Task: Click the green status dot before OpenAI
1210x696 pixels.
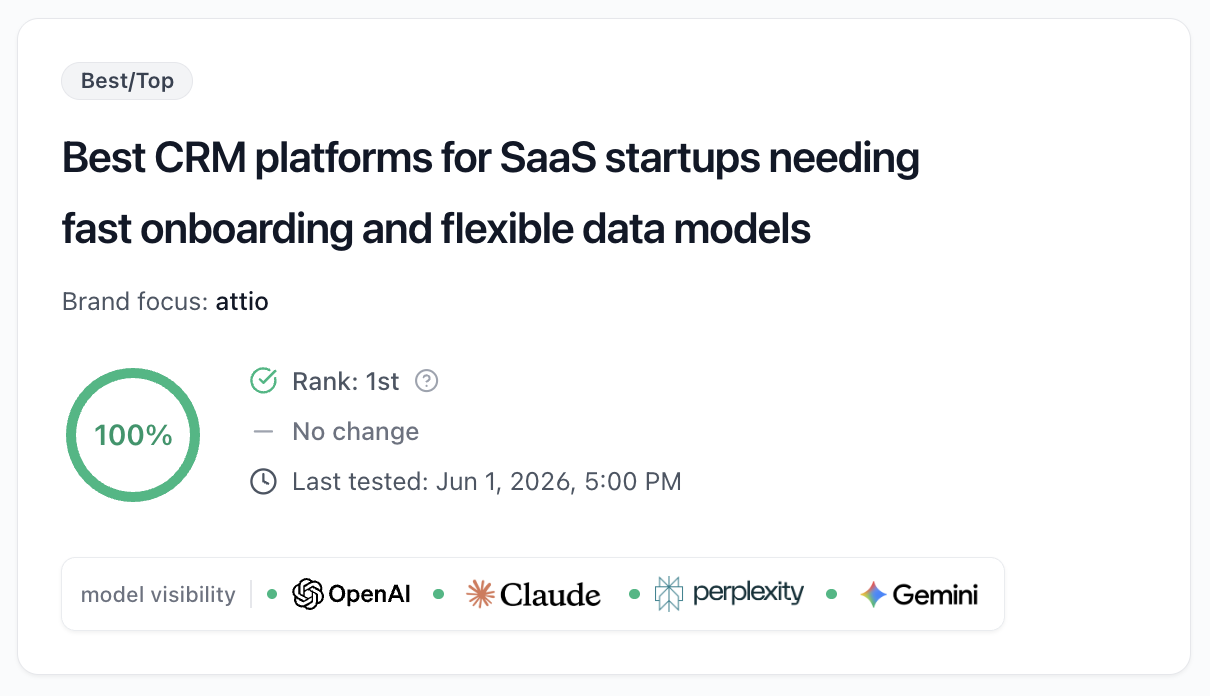Action: click(x=272, y=594)
